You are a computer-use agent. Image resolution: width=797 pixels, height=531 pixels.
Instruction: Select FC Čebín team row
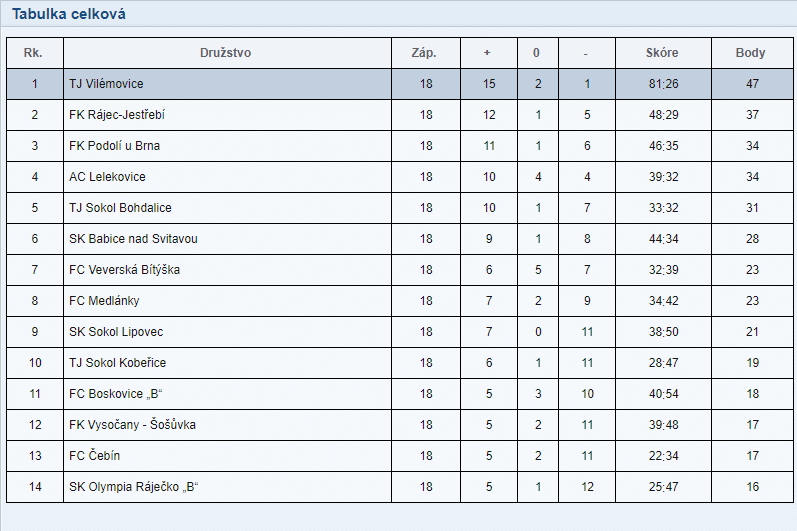[400, 456]
